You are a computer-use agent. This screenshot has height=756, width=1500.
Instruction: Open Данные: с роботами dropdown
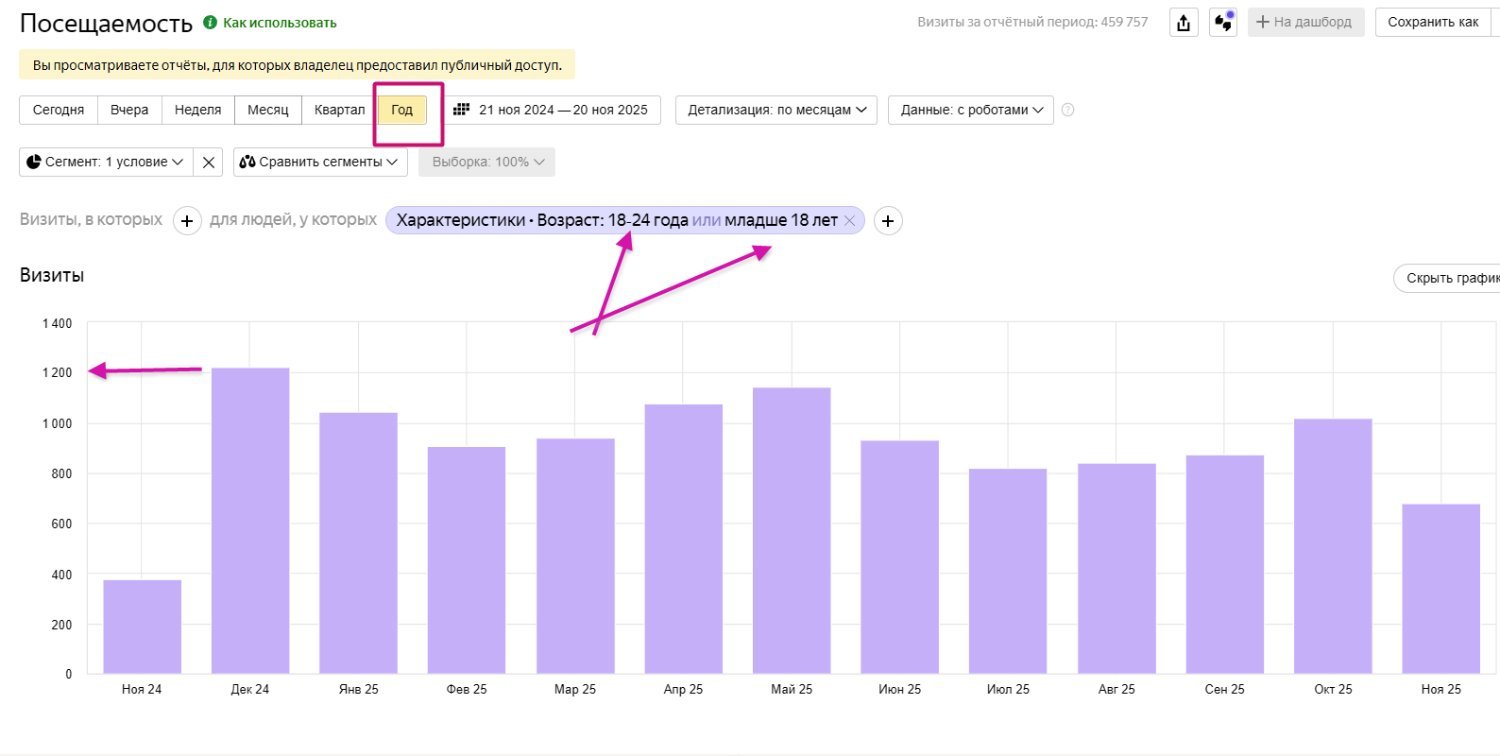point(970,110)
